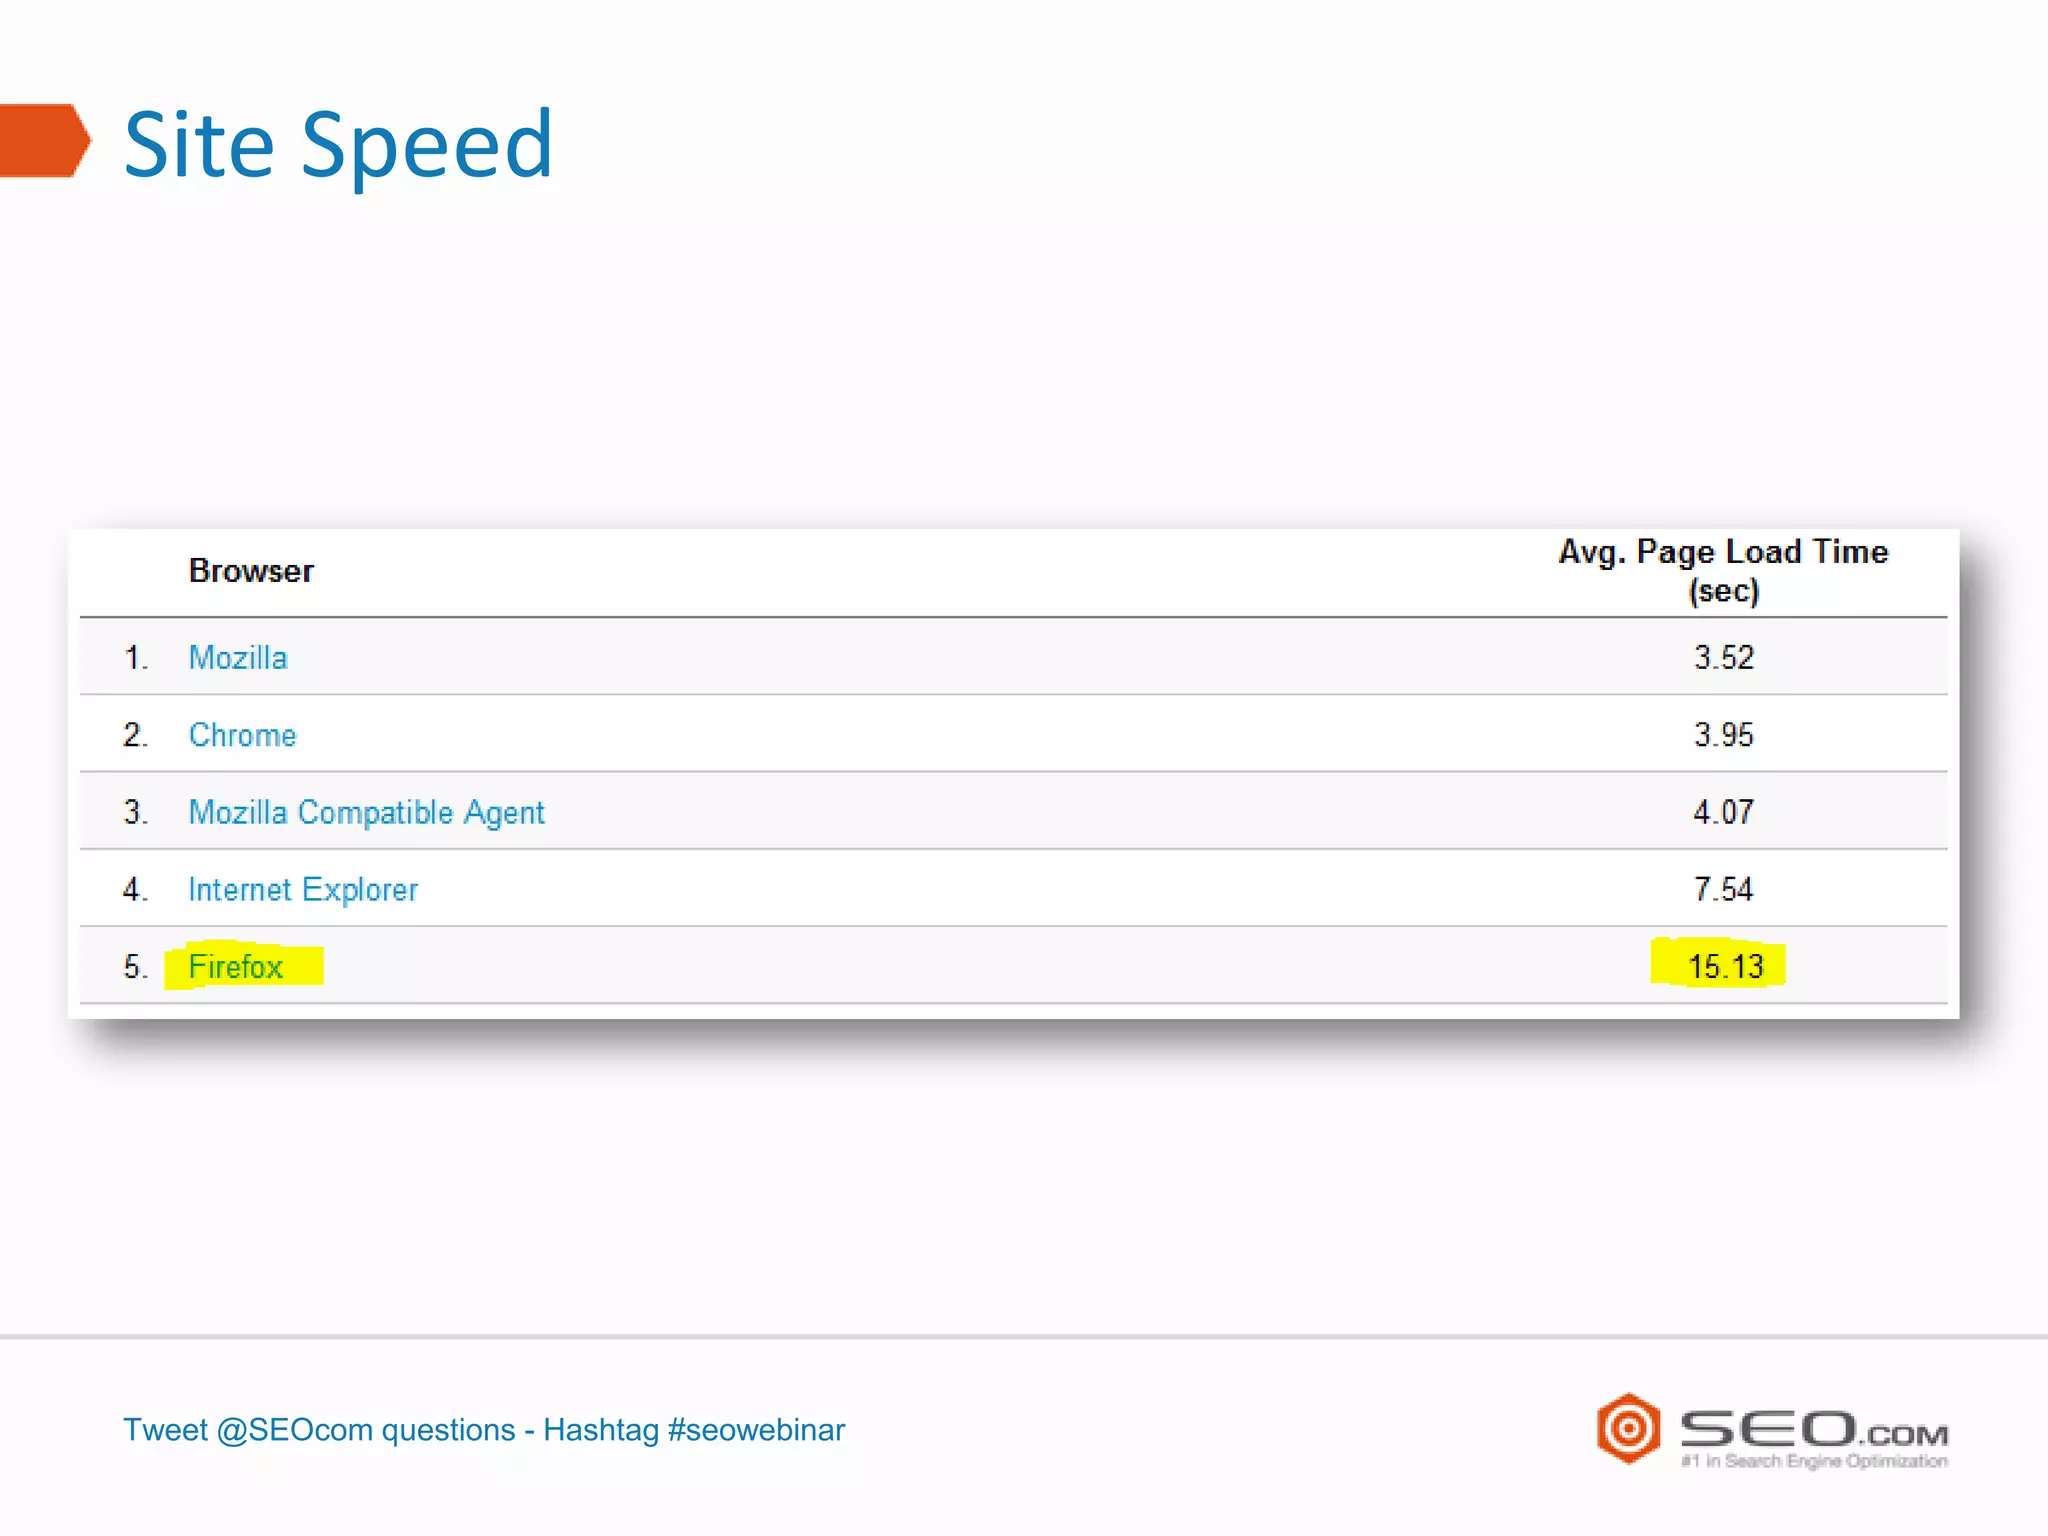Open the Internet Explorer link

302,889
